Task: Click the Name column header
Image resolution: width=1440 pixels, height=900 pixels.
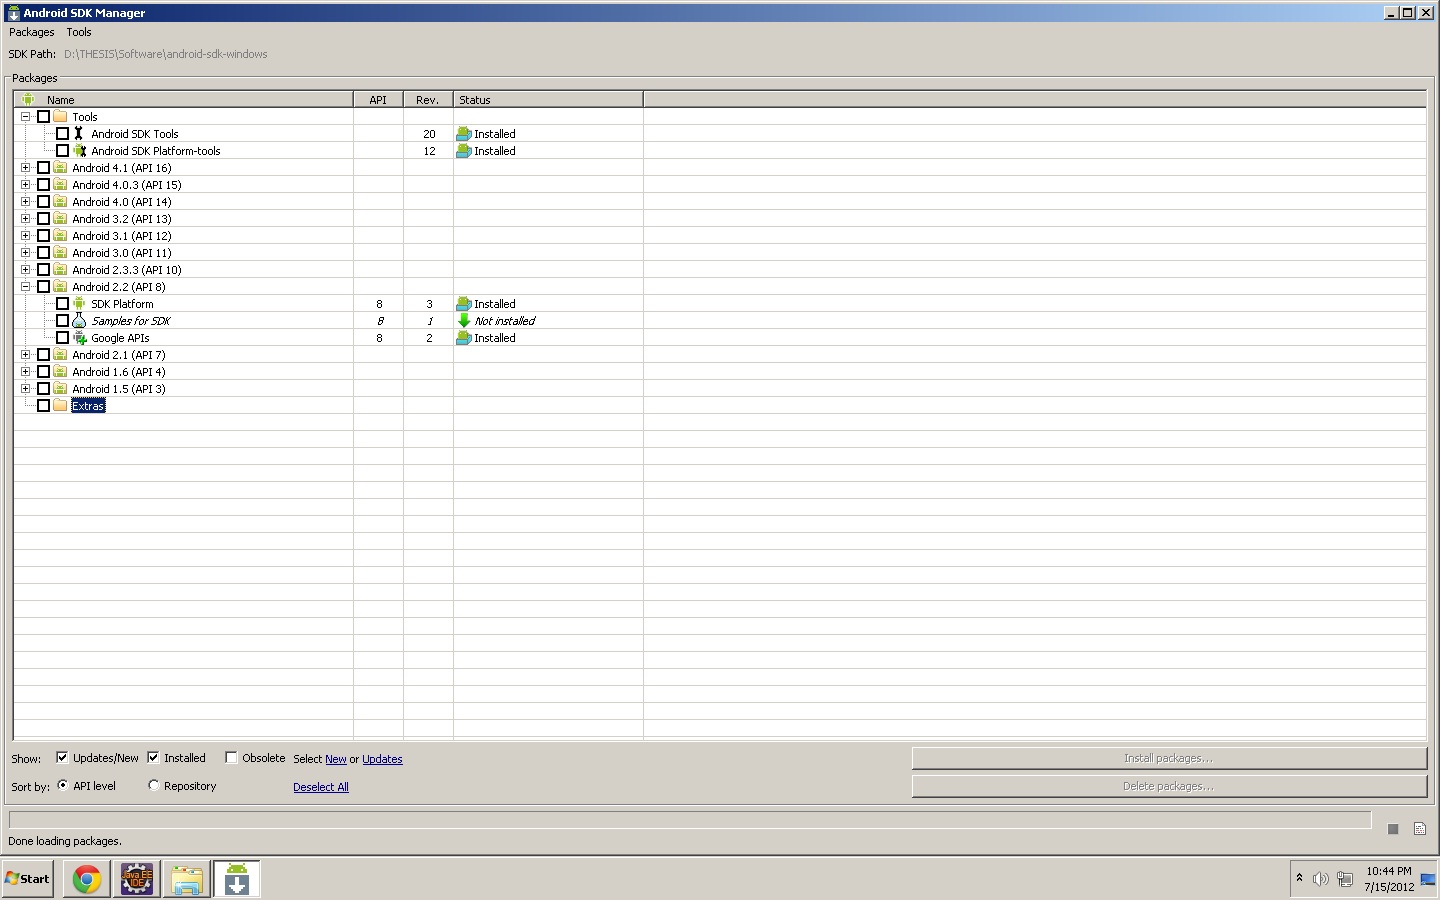Action: pyautogui.click(x=183, y=99)
